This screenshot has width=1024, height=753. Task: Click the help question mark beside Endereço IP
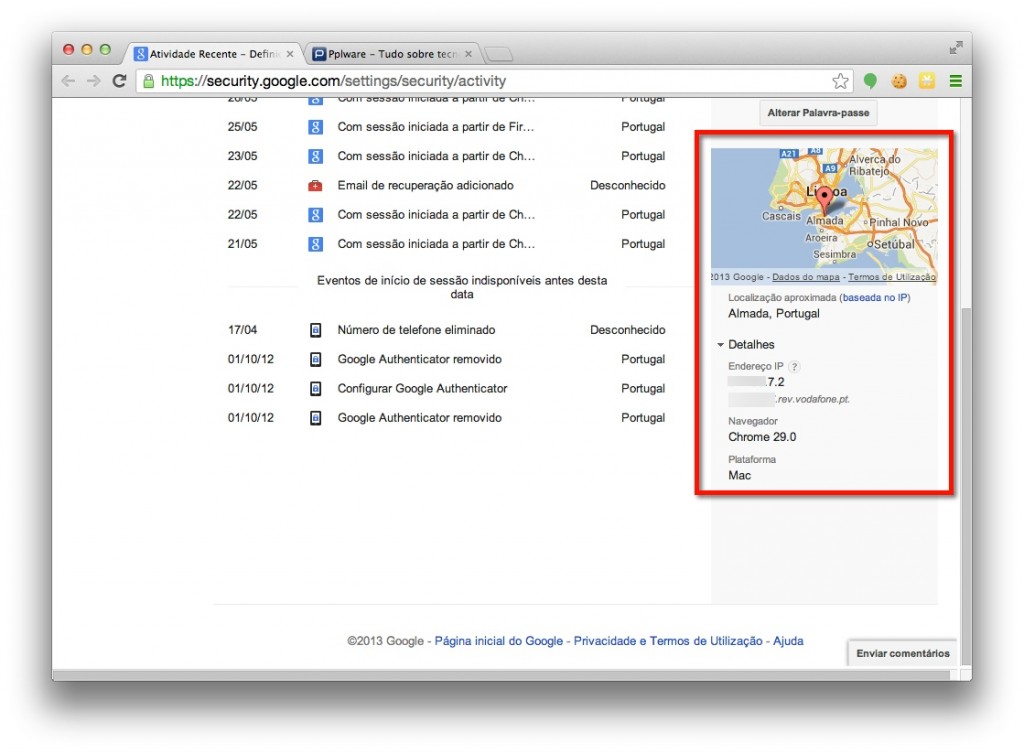[x=794, y=366]
